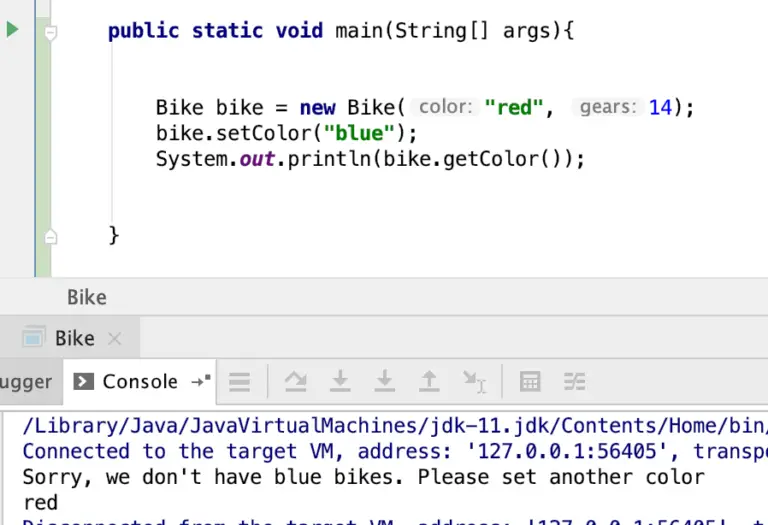768x525 pixels.
Task: Click the Step Into debug icon
Action: click(384, 381)
